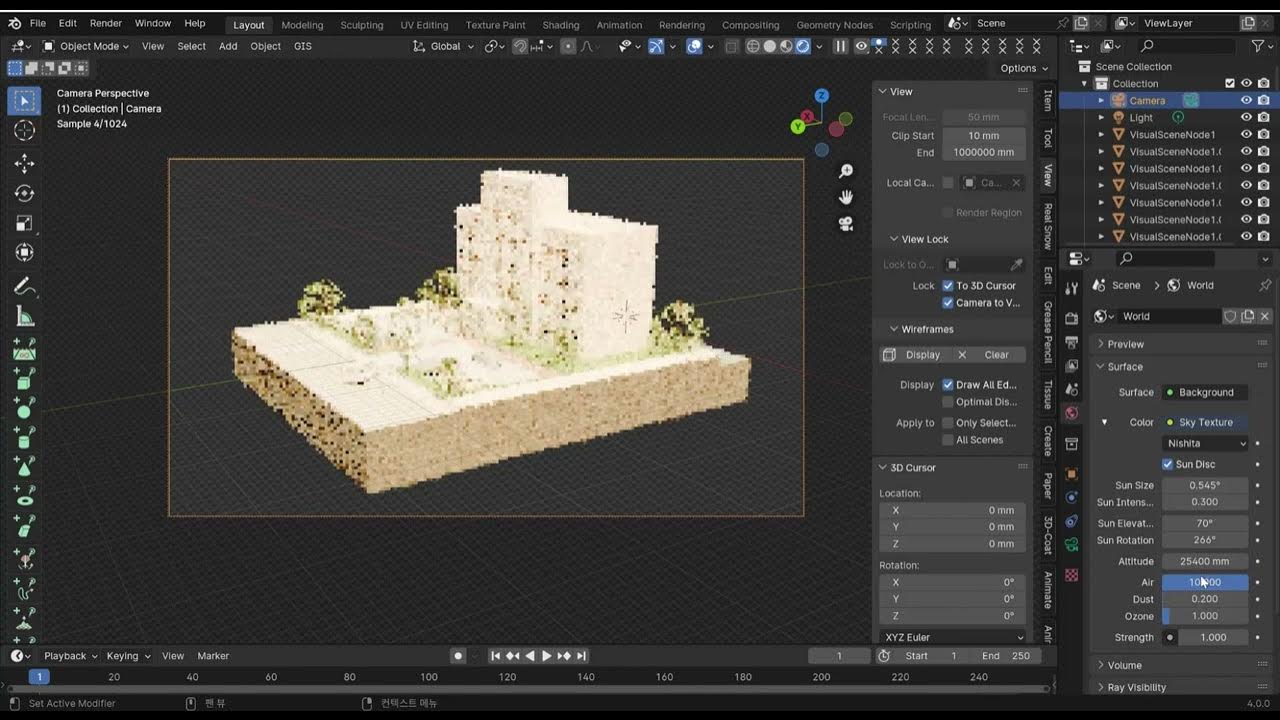
Task: Toggle snapping magnet icon
Action: [520, 46]
